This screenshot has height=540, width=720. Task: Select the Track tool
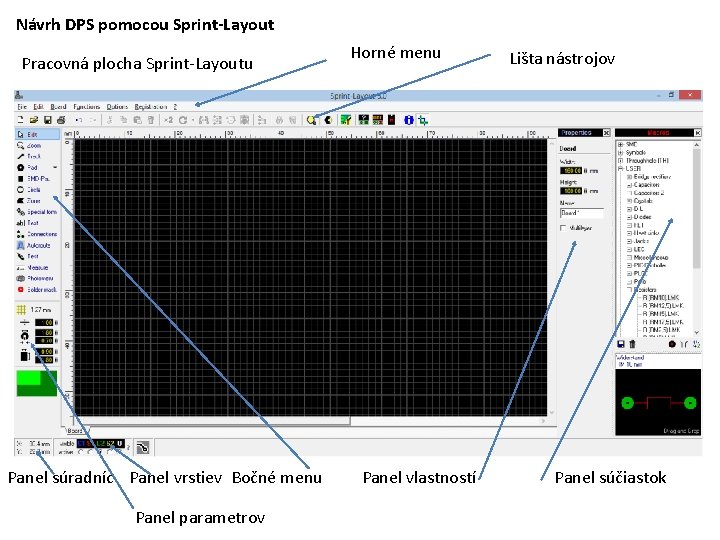pos(37,156)
